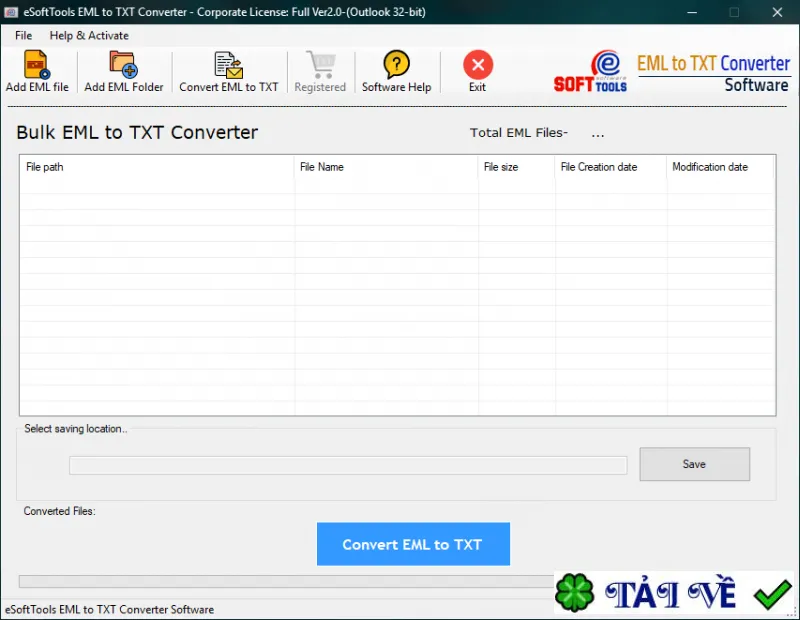This screenshot has height=620, width=800.
Task: Click the saving location path field
Action: pos(348,465)
